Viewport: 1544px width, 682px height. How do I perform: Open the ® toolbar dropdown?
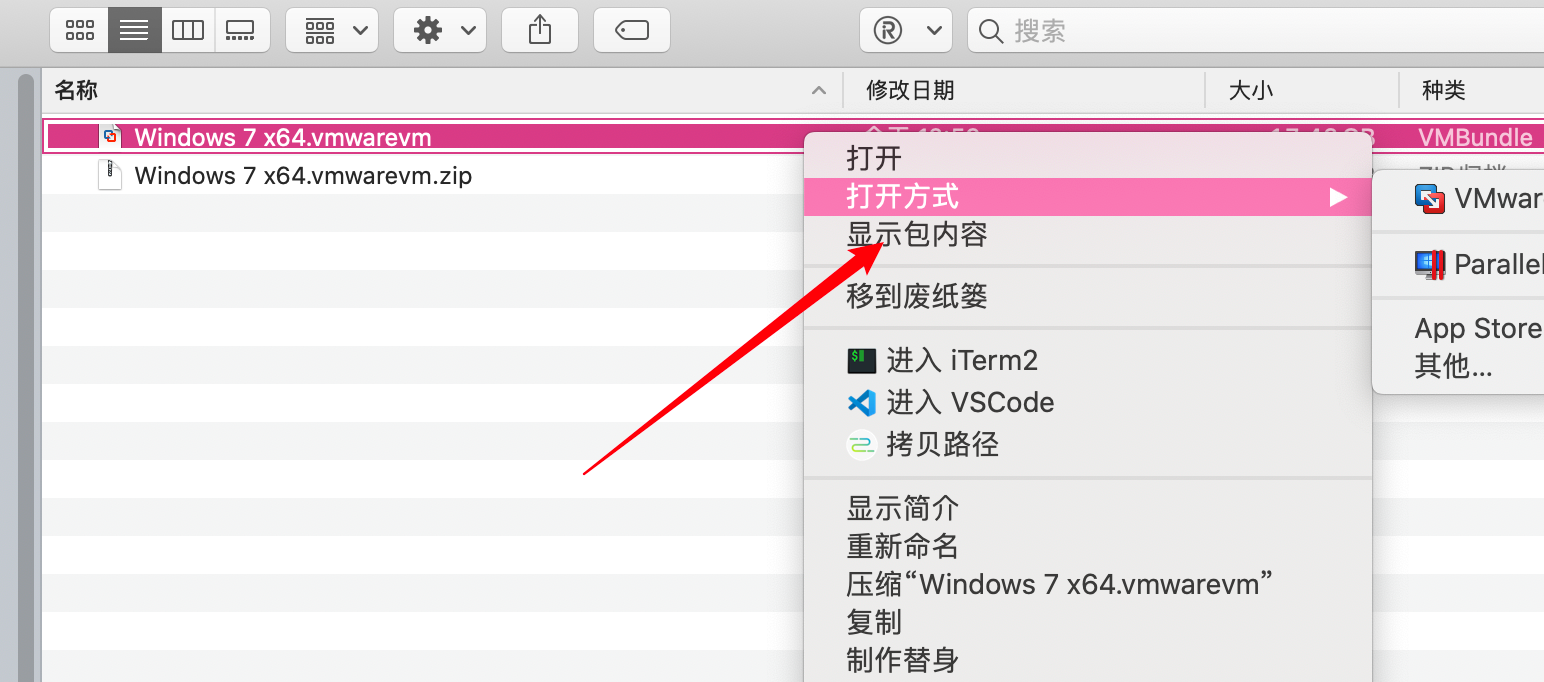(906, 30)
